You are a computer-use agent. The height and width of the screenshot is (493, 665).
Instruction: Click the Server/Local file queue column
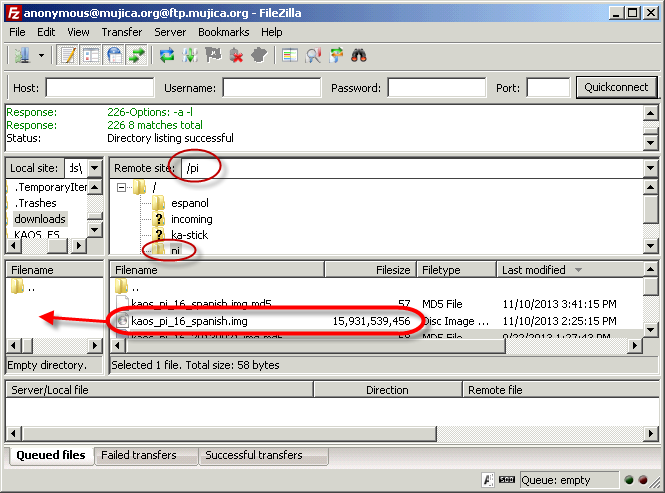click(159, 390)
